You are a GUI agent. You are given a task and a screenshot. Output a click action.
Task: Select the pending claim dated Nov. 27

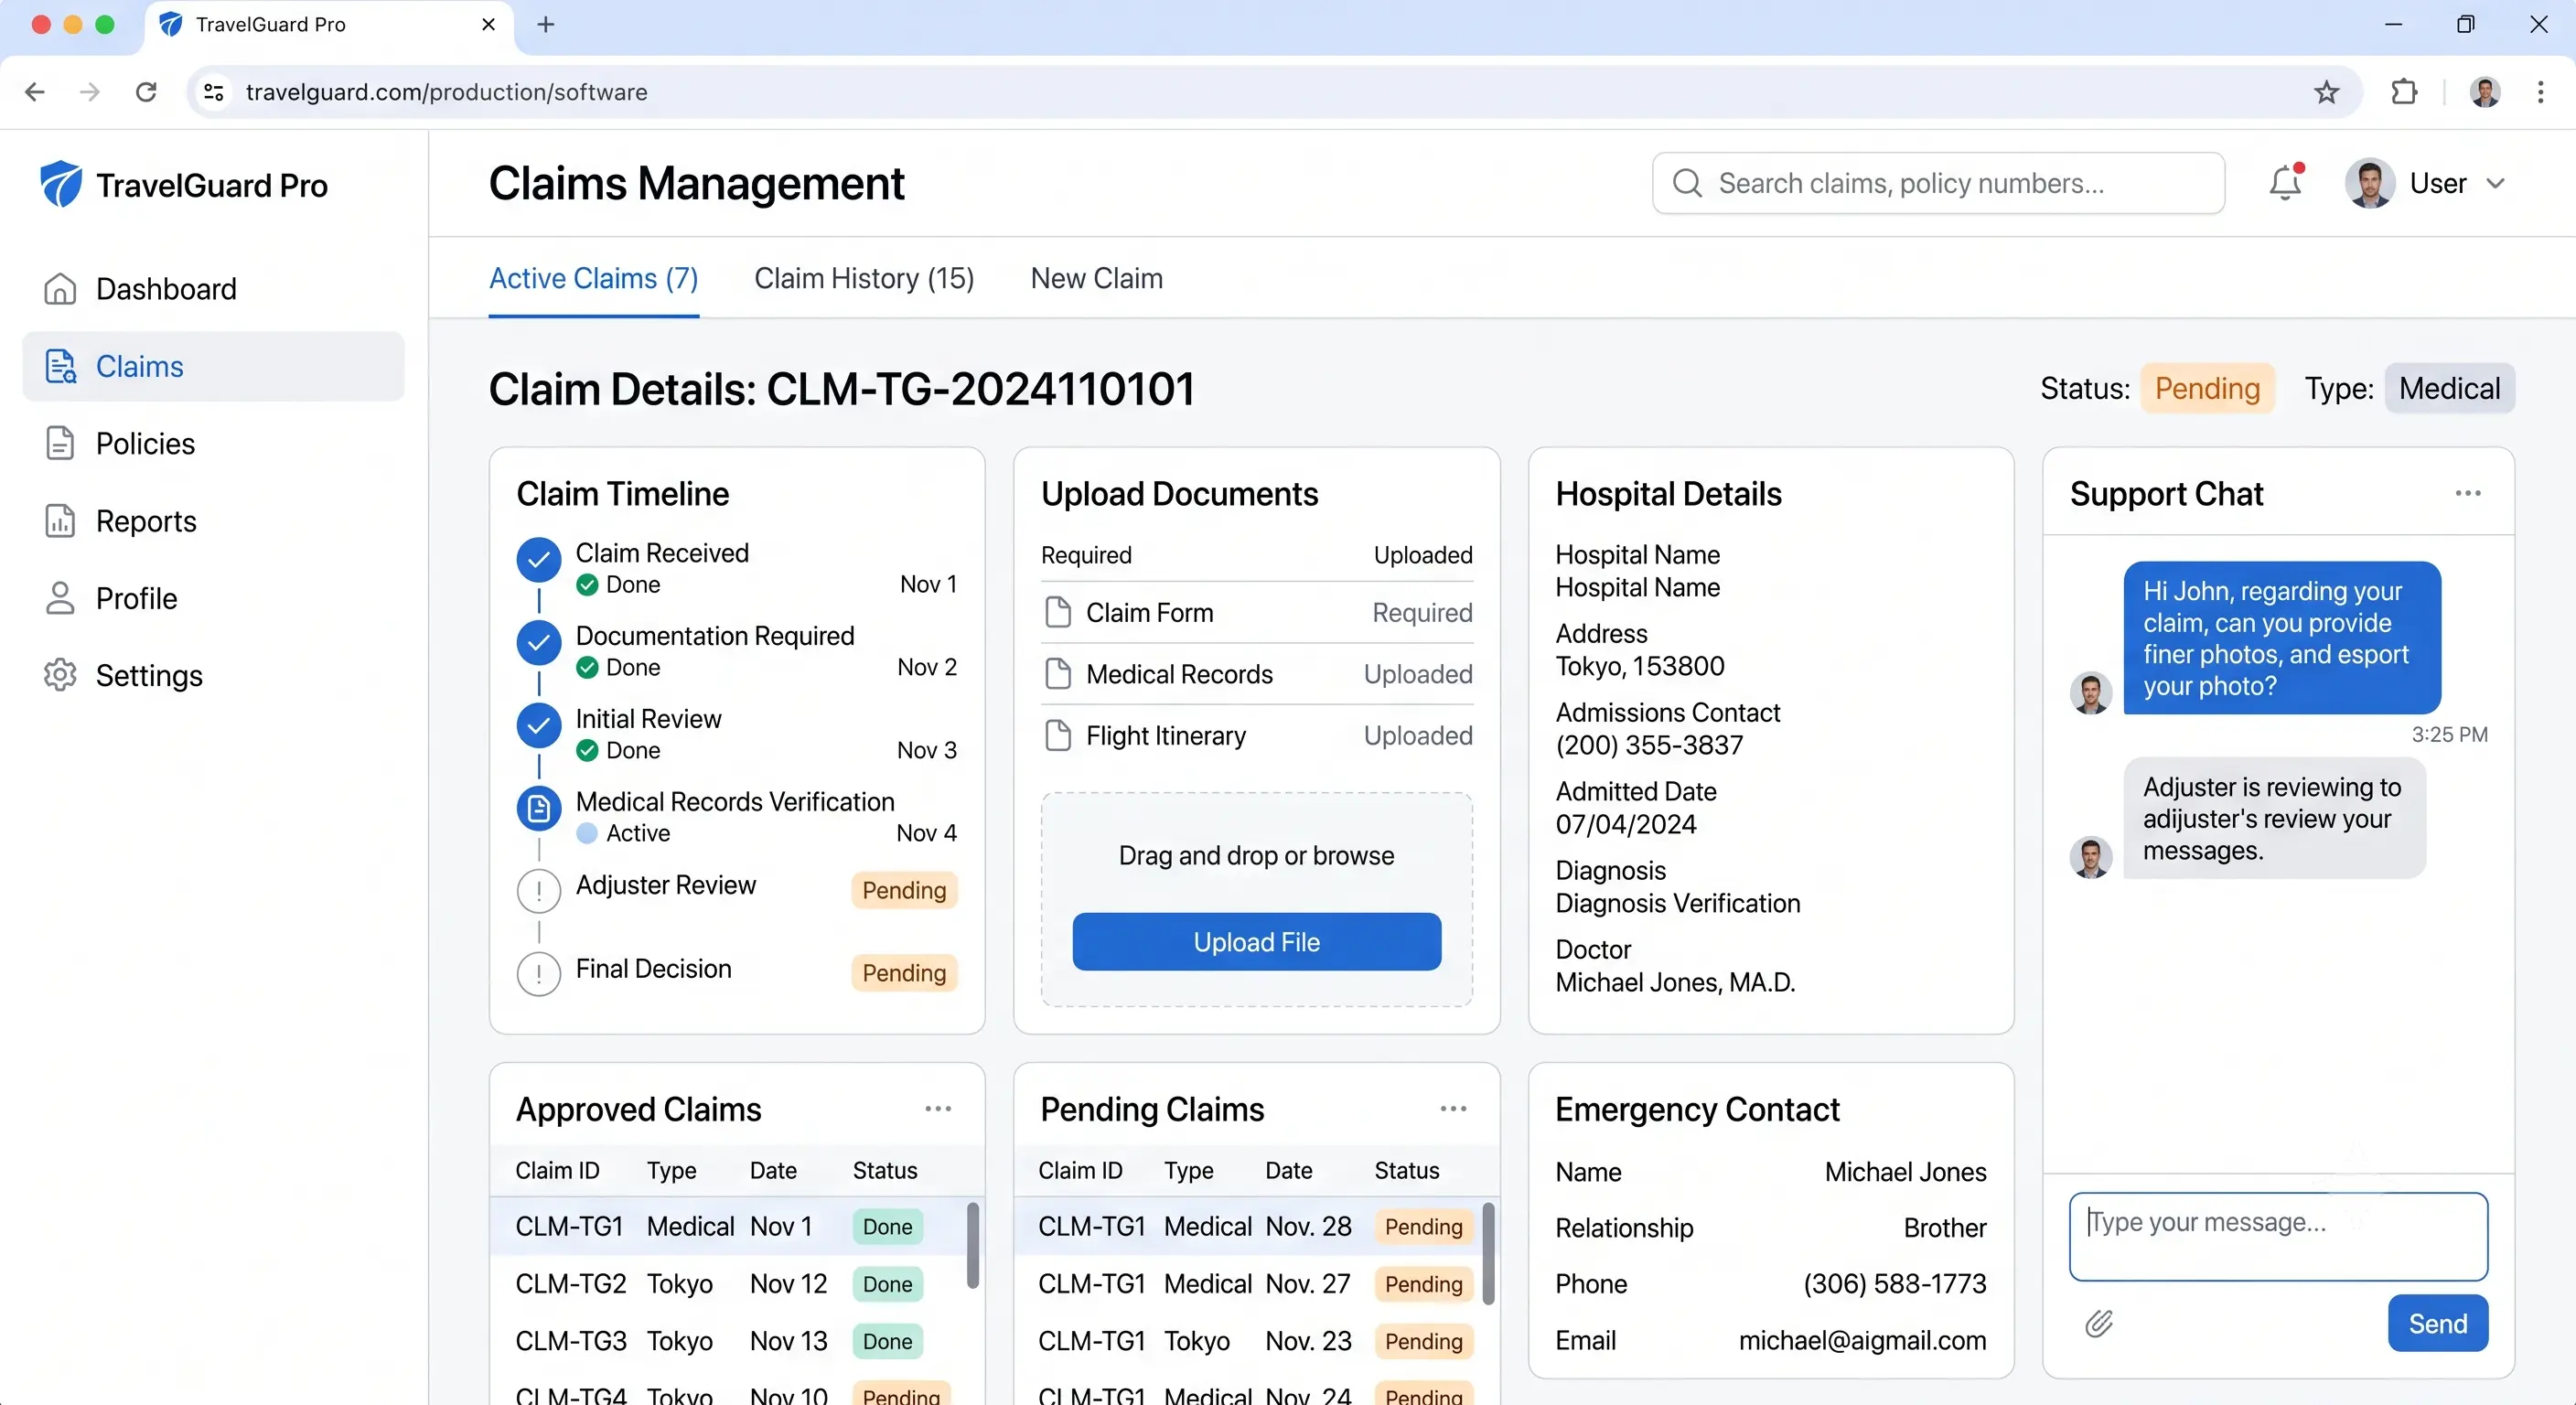coord(1247,1284)
